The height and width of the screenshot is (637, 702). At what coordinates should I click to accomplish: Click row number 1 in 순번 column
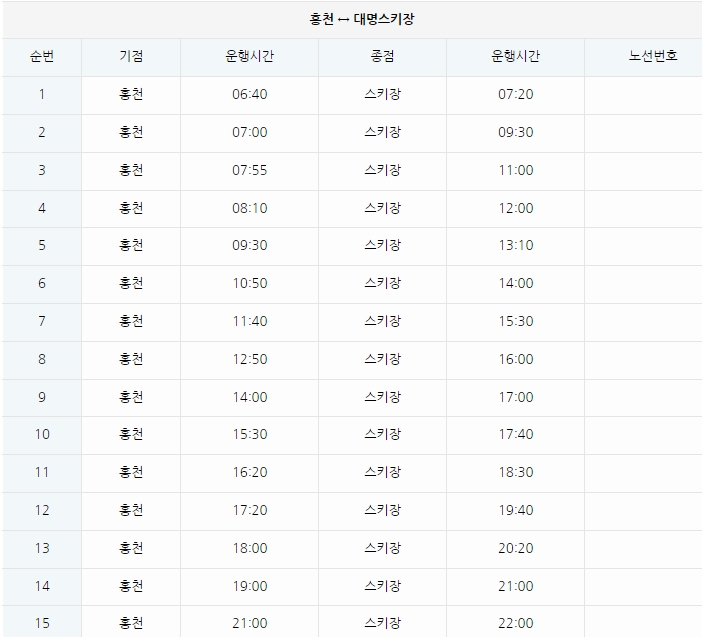coord(42,94)
